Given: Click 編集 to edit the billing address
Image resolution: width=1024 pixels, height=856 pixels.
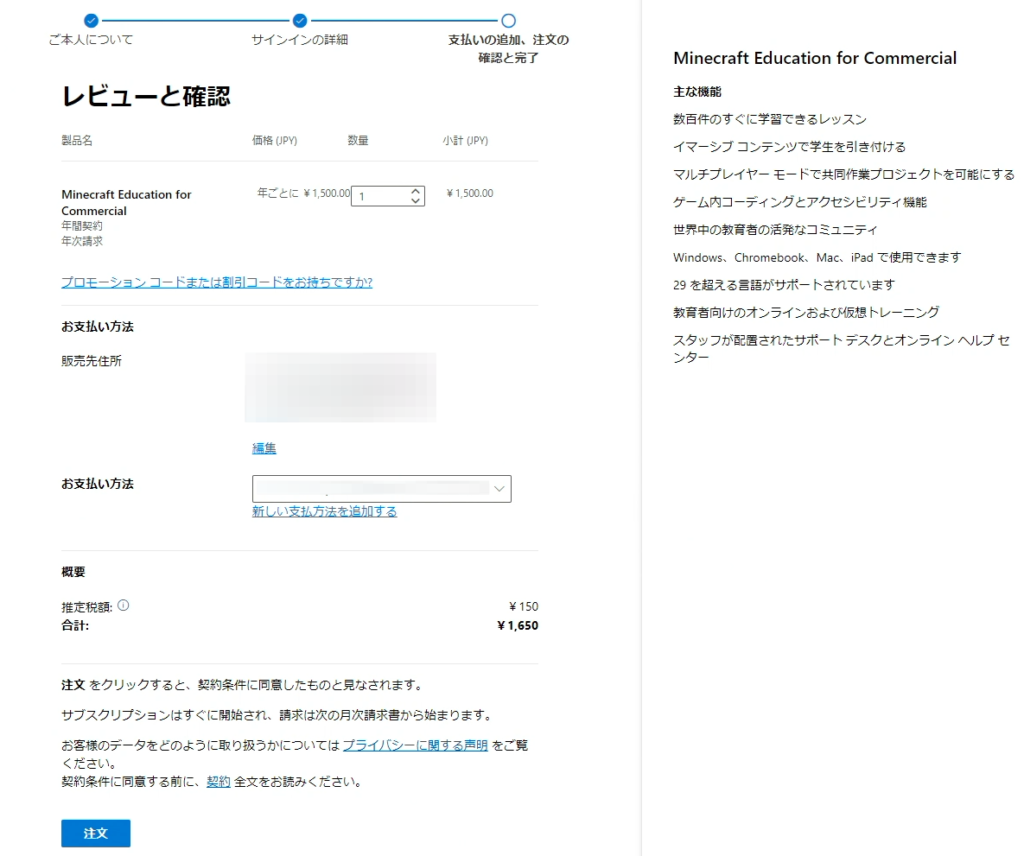Looking at the screenshot, I should pyautogui.click(x=264, y=448).
